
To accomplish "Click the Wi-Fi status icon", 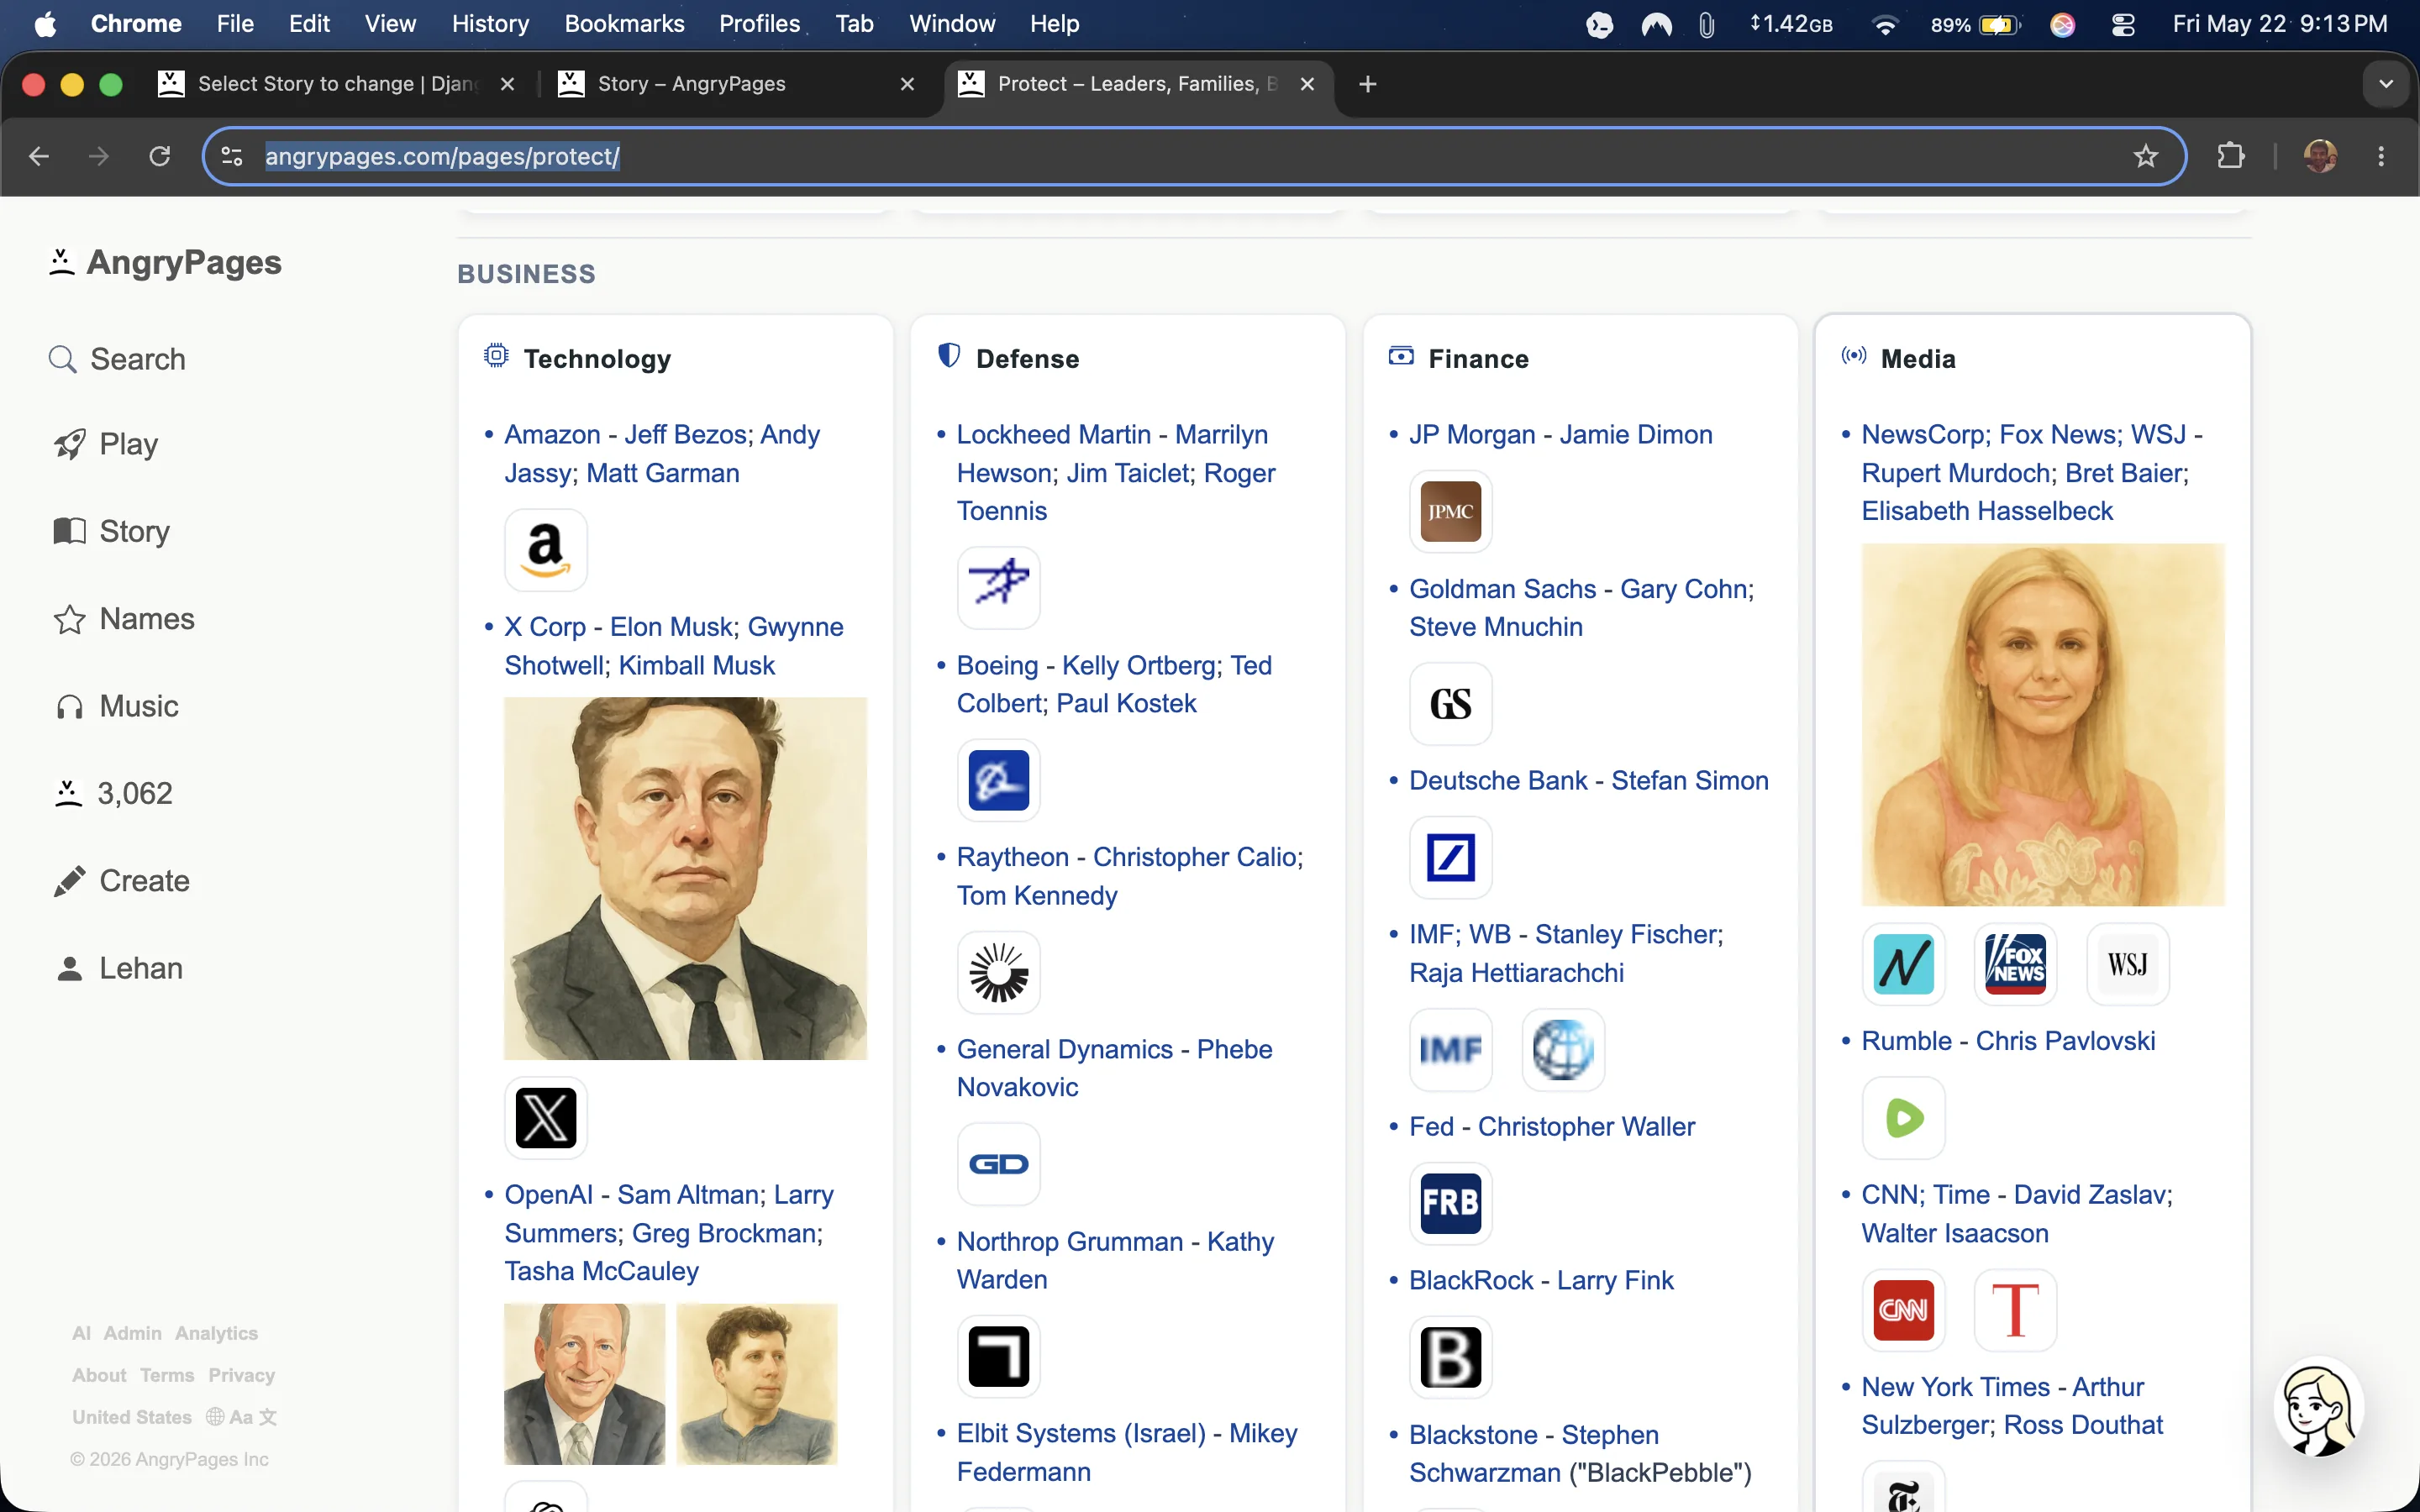I will [1885, 24].
